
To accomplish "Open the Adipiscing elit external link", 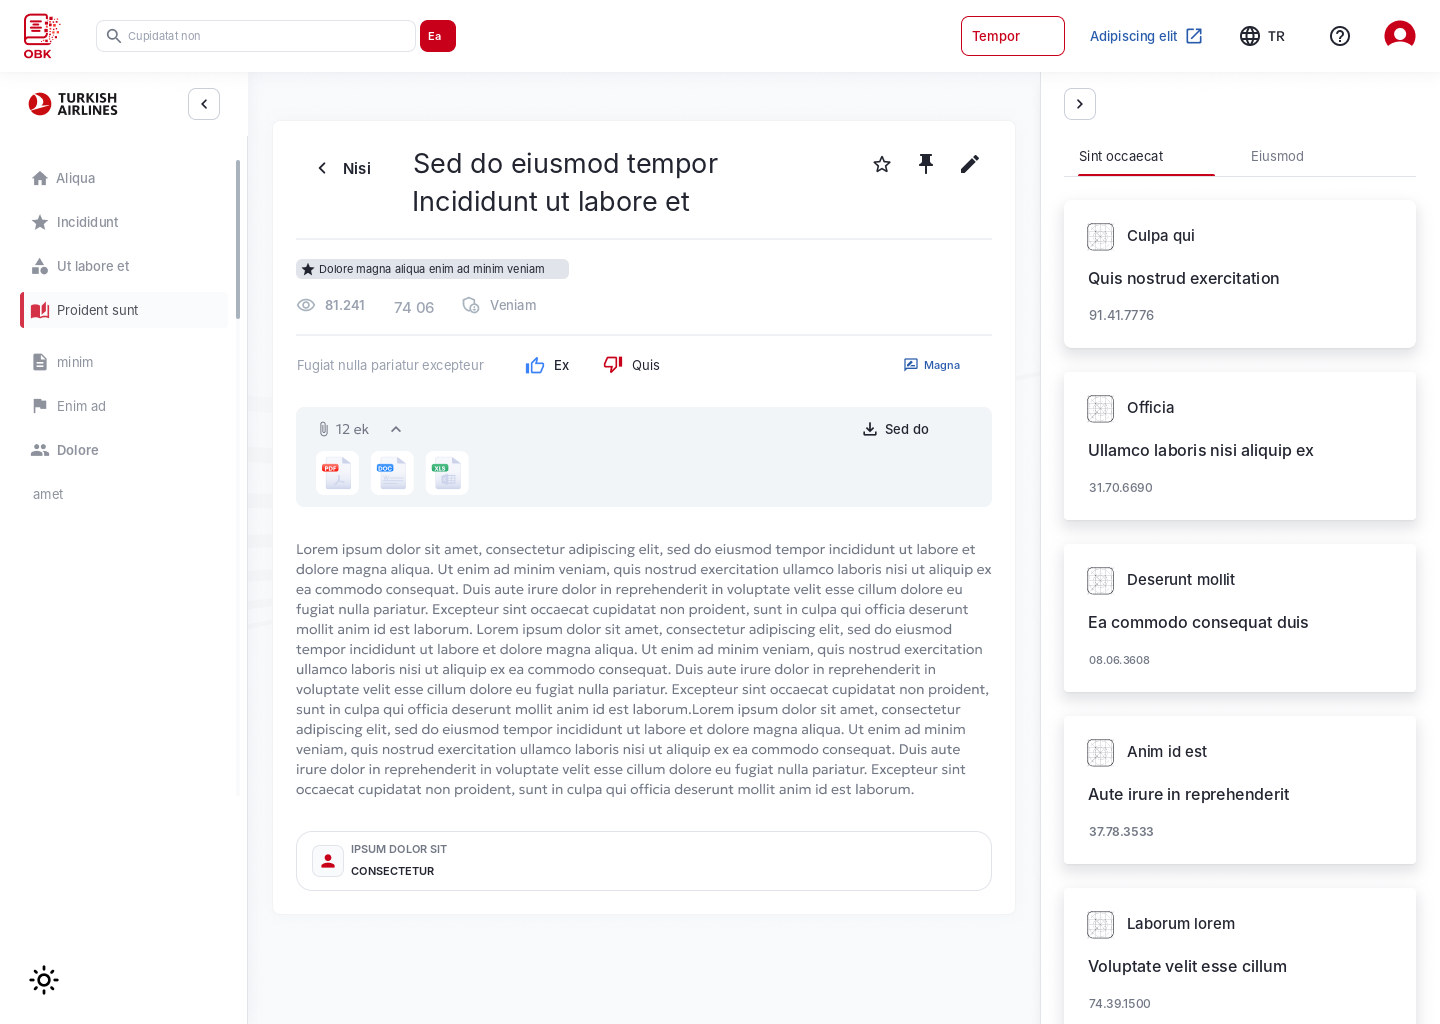I will (x=1146, y=36).
